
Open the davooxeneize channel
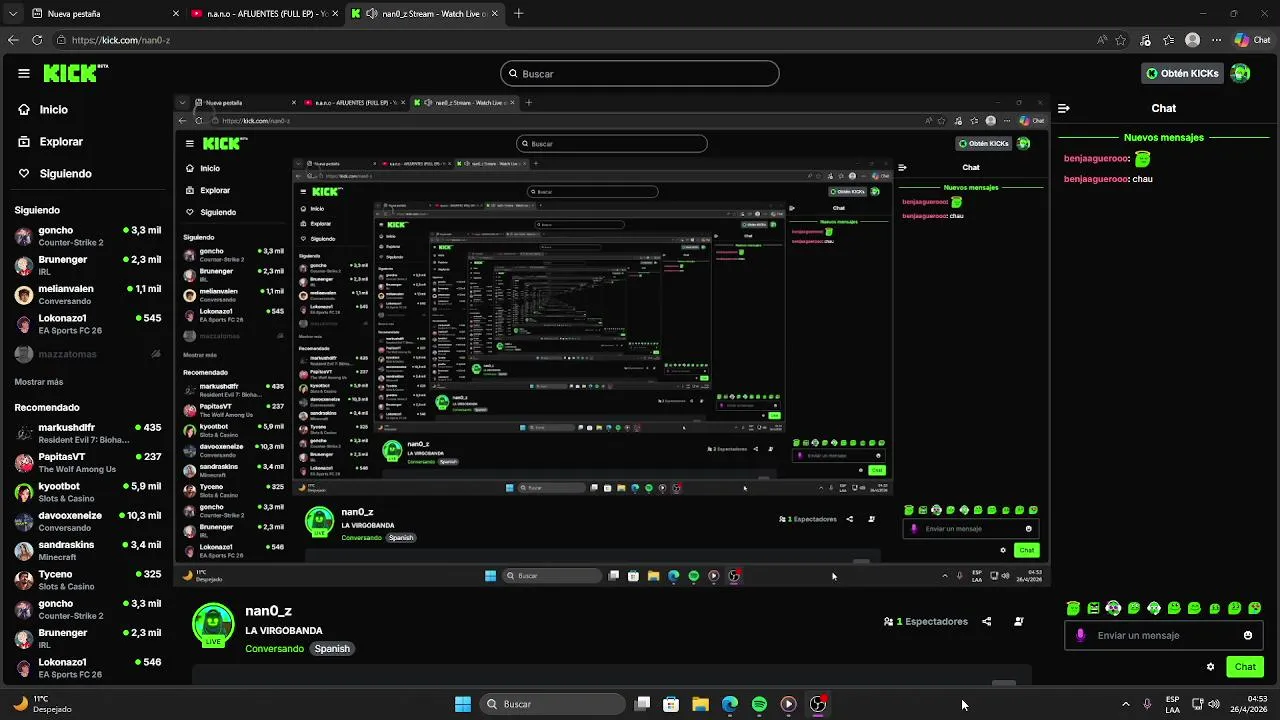click(88, 521)
